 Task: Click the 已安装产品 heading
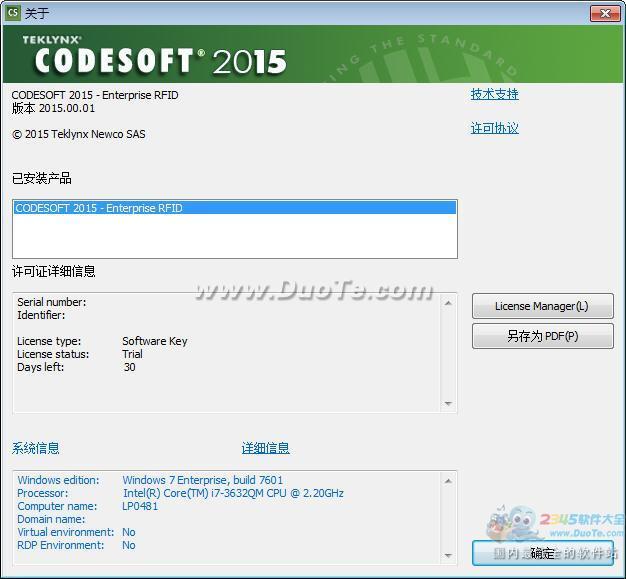pyautogui.click(x=42, y=178)
